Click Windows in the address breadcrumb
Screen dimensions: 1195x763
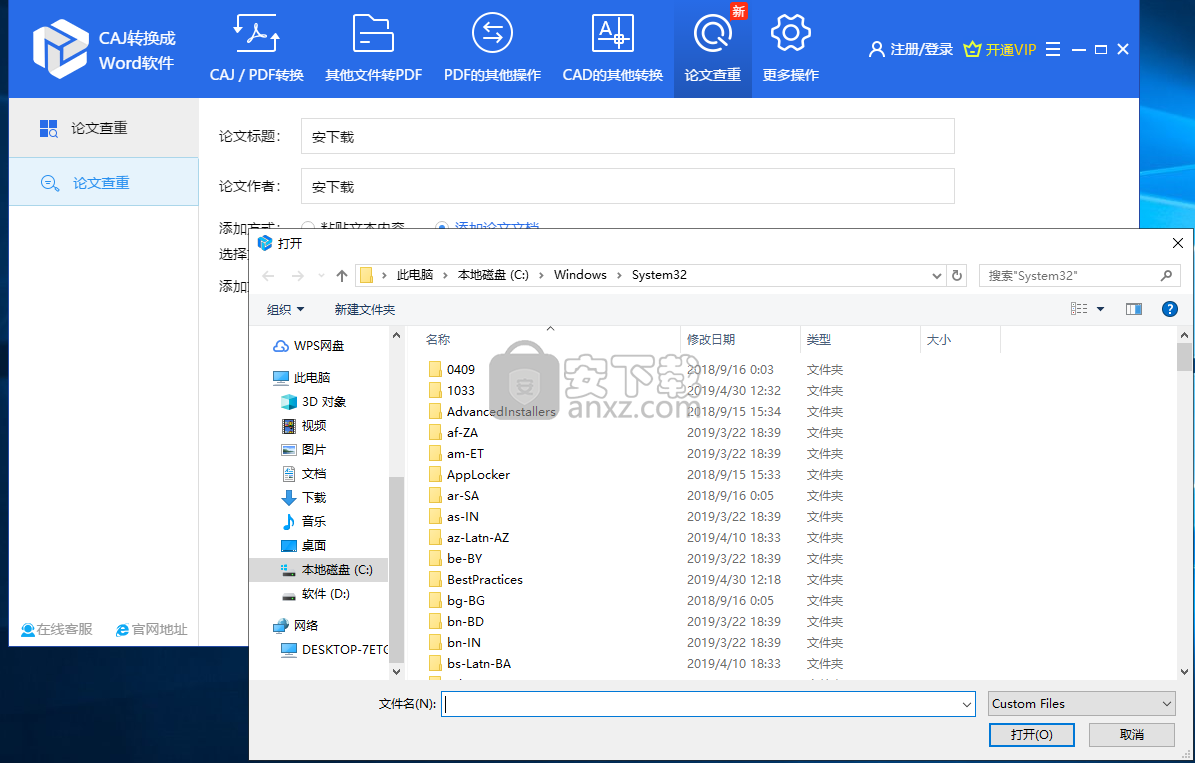tap(580, 275)
